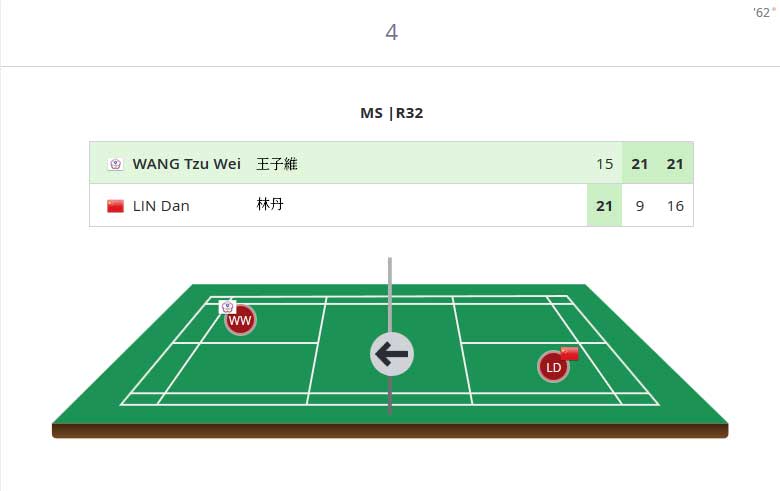The width and height of the screenshot is (780, 491).
Task: Click the China flag above LD marker
Action: (x=570, y=353)
